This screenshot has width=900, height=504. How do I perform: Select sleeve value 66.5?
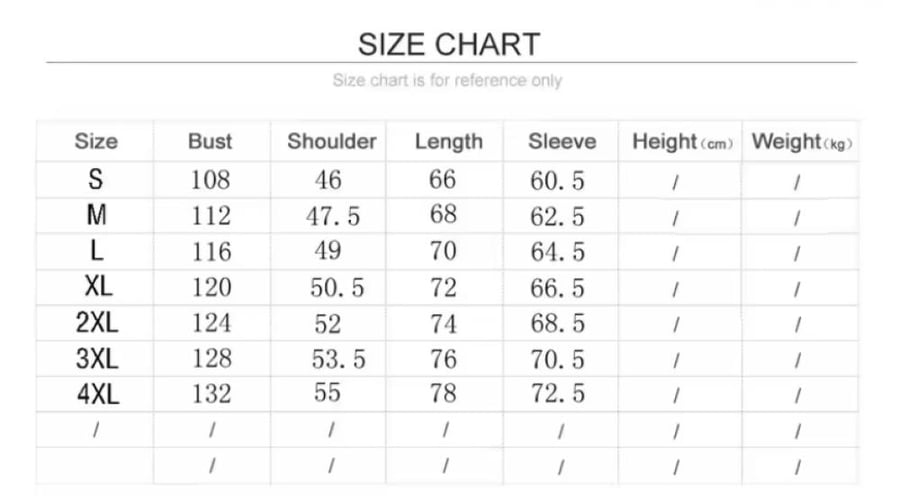click(557, 288)
